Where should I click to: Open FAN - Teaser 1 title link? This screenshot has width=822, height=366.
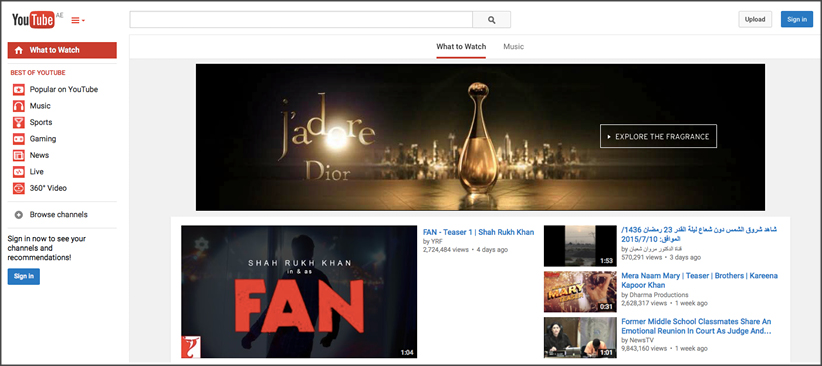[479, 232]
